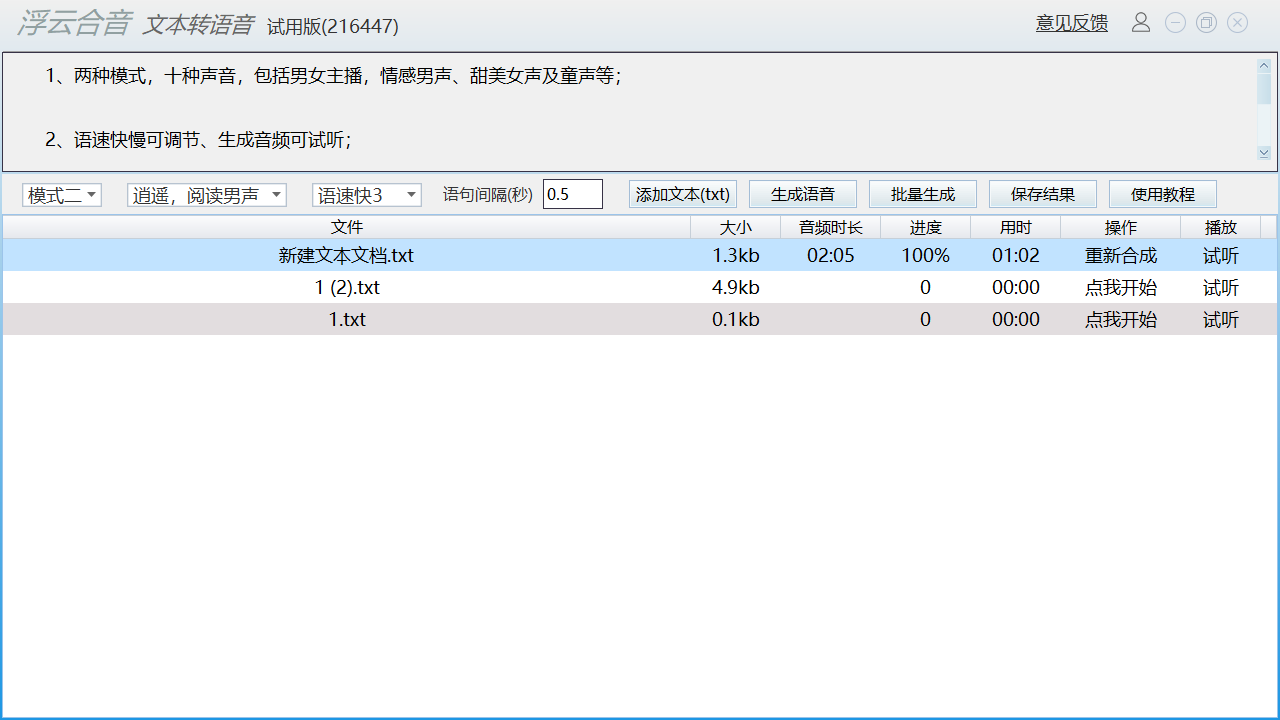Open the 使用教程 tutorial button

pos(1163,194)
